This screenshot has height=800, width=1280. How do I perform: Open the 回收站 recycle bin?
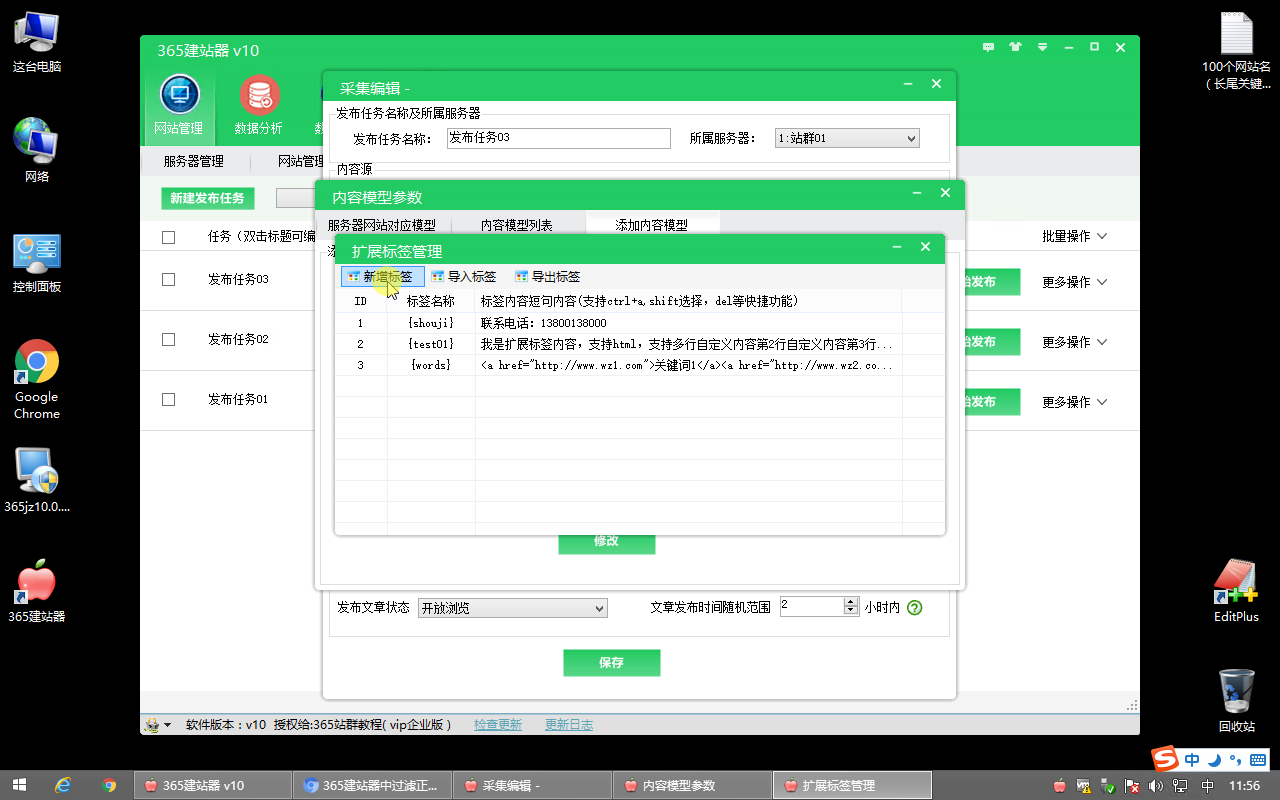[x=1237, y=700]
